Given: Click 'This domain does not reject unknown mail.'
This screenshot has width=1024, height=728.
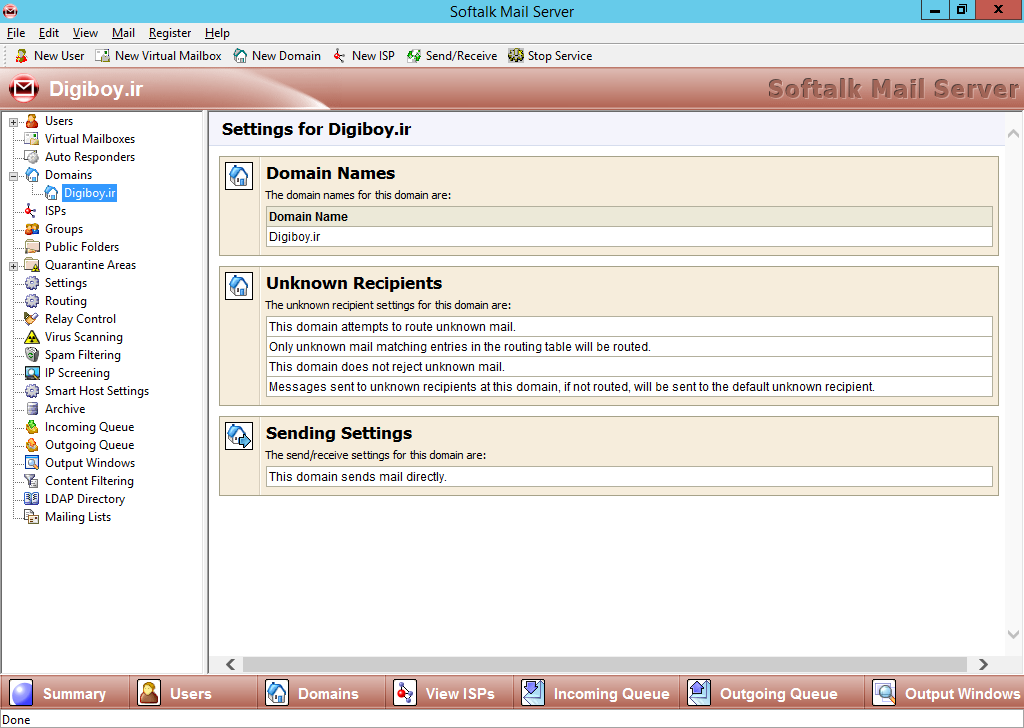Looking at the screenshot, I should (x=630, y=366).
